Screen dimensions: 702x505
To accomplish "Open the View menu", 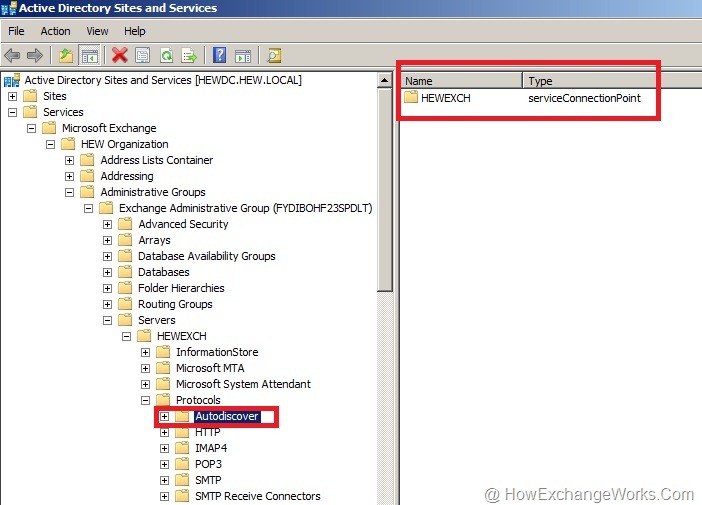I will coord(97,31).
